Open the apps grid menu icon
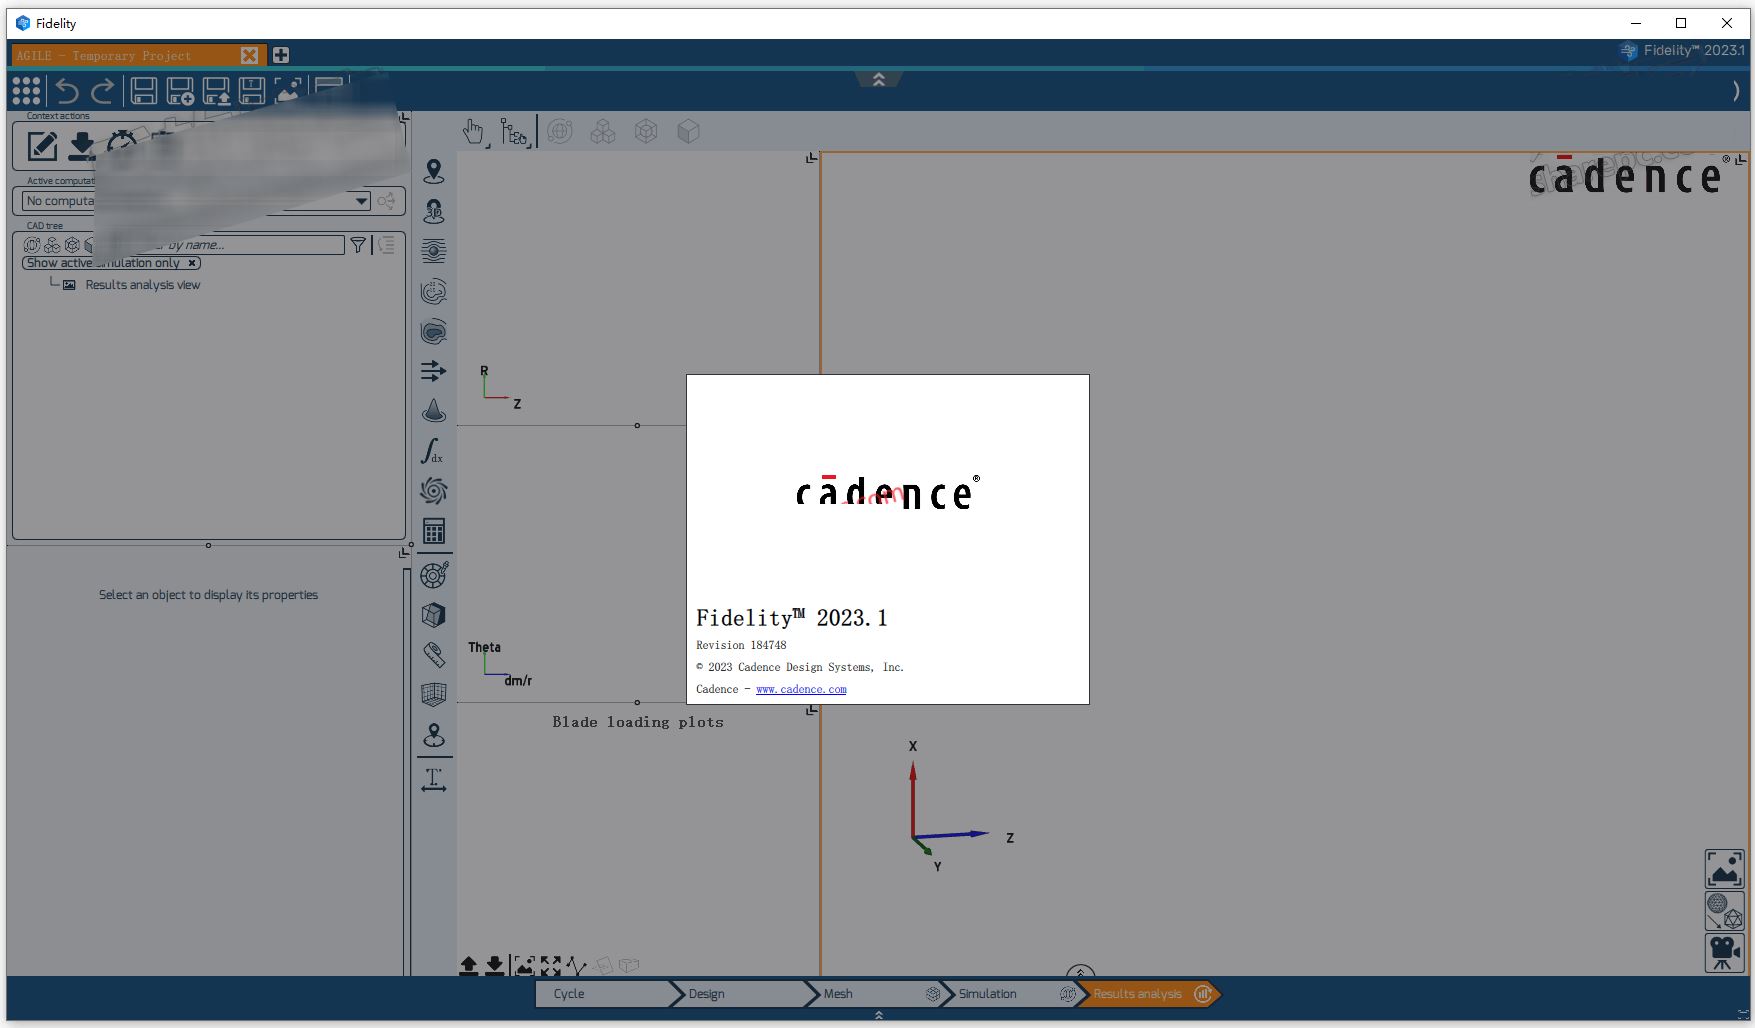 point(26,91)
